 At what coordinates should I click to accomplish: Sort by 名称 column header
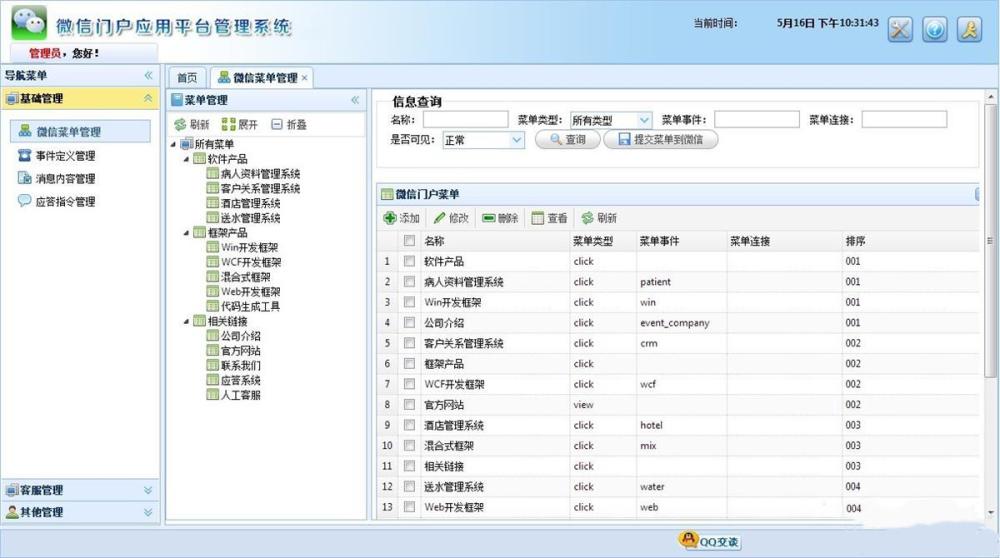click(434, 241)
